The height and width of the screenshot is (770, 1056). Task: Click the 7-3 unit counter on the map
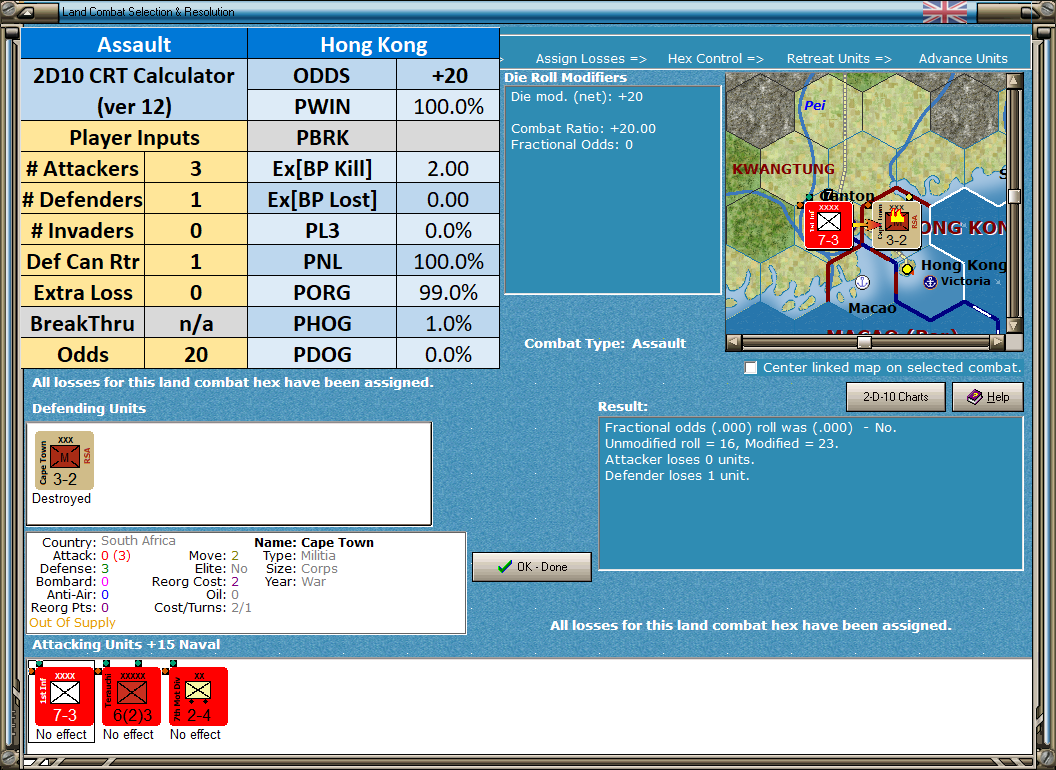coord(828,226)
